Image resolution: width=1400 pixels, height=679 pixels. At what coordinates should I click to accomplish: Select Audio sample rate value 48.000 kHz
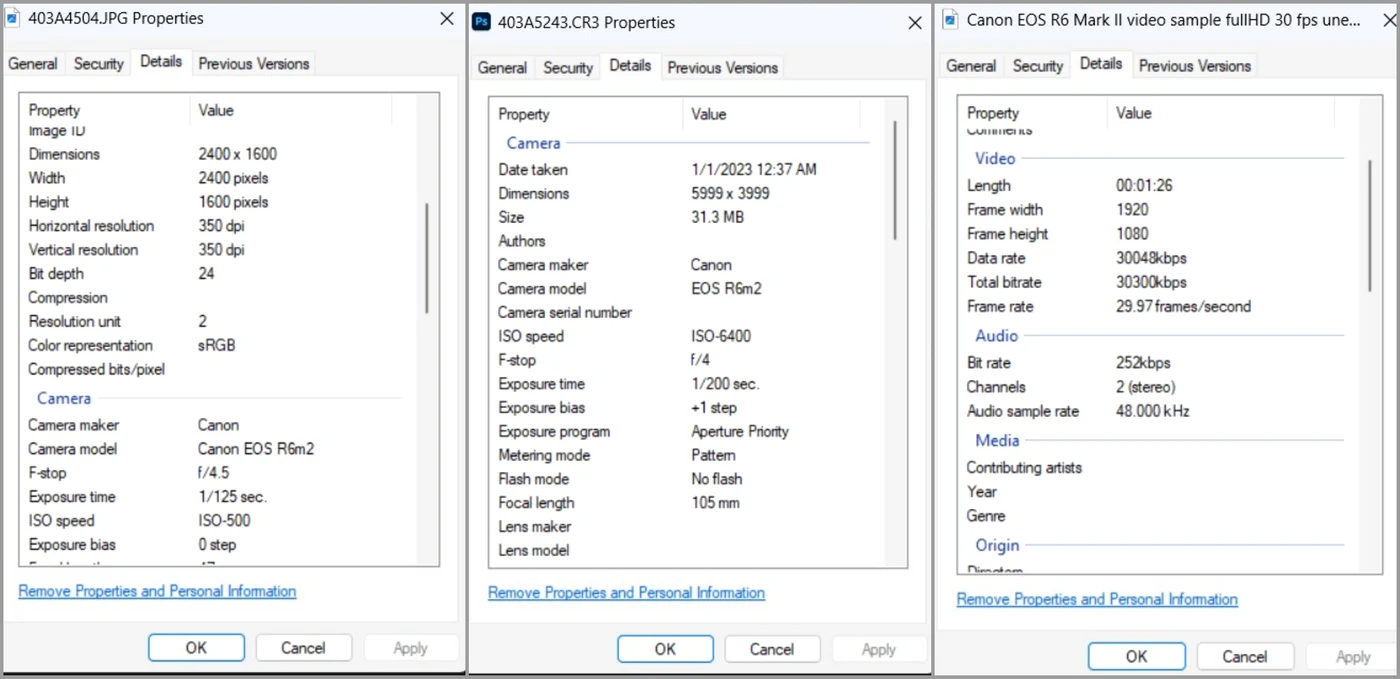tap(1153, 411)
